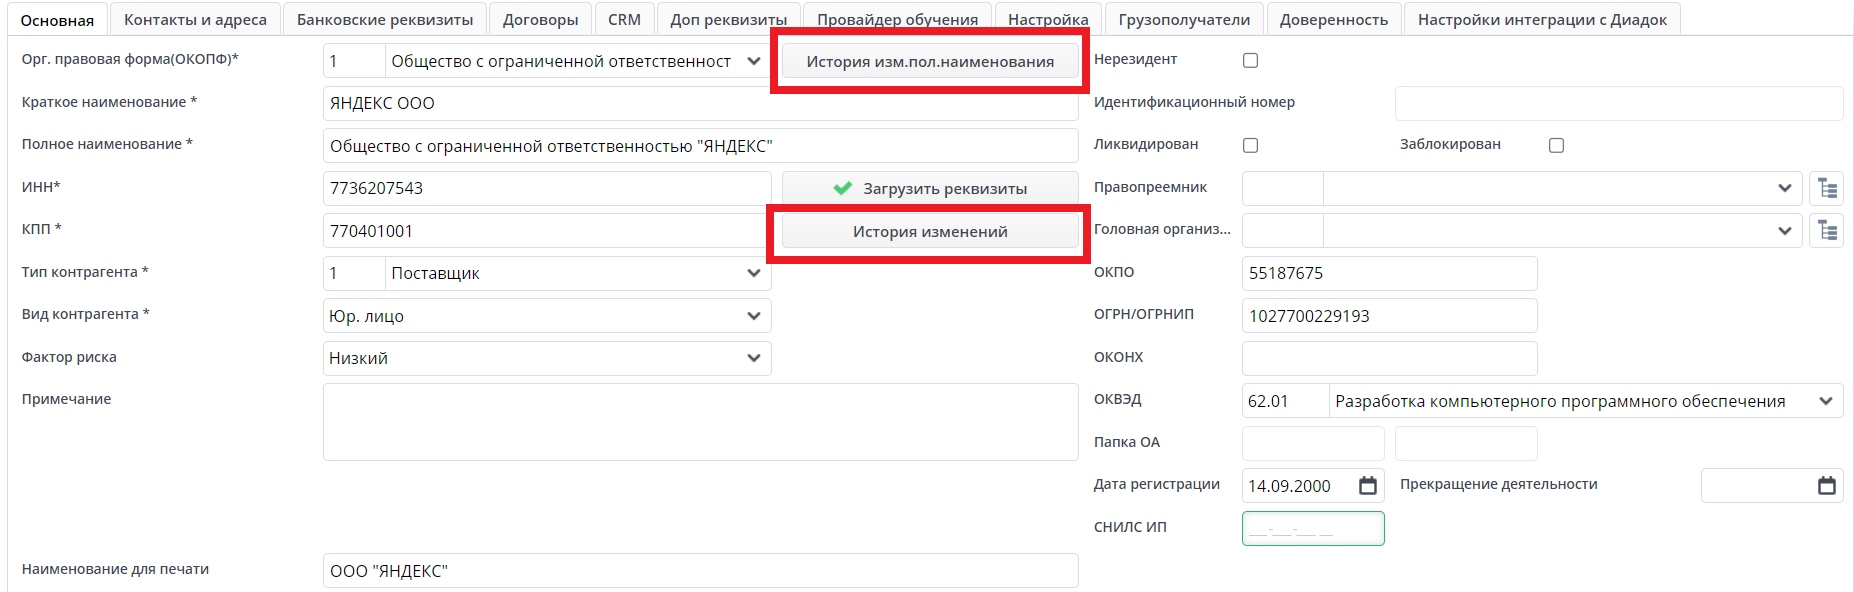This screenshot has width=1854, height=592.
Task: Open the Вид контрагента dropdown
Action: [x=754, y=316]
